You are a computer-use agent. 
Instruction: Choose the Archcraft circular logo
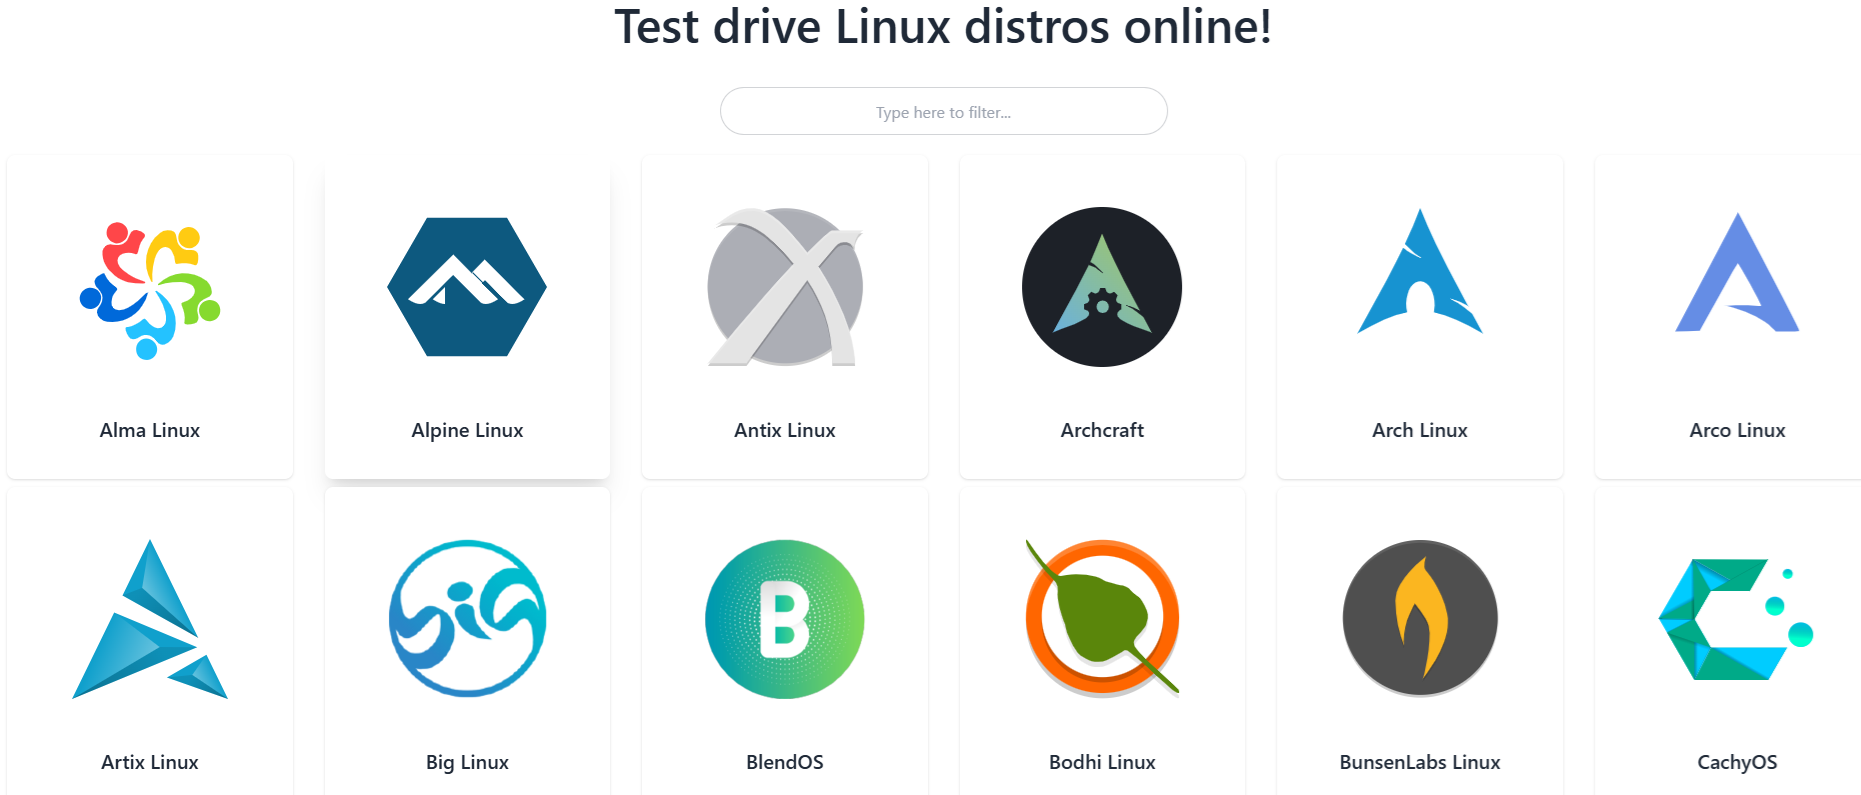click(1102, 287)
